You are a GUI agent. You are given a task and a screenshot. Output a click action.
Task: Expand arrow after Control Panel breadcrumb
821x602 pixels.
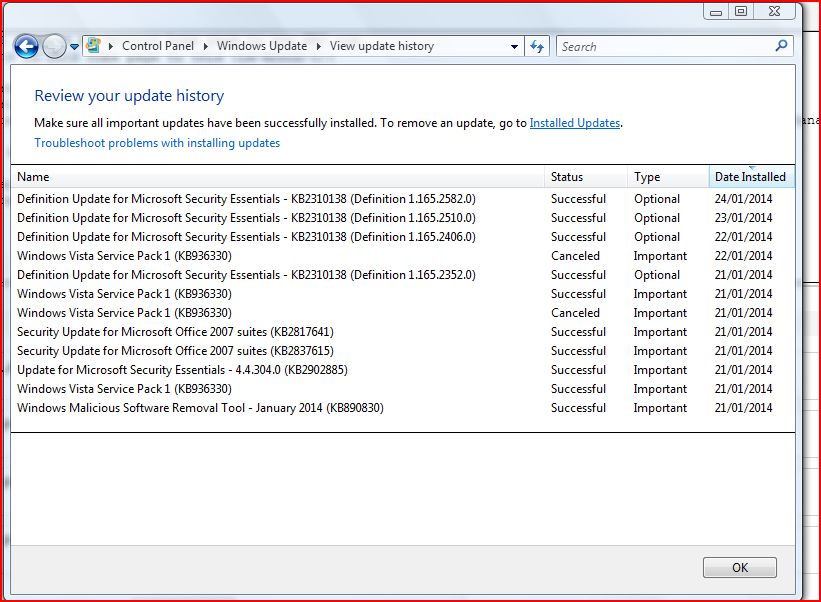(x=205, y=46)
